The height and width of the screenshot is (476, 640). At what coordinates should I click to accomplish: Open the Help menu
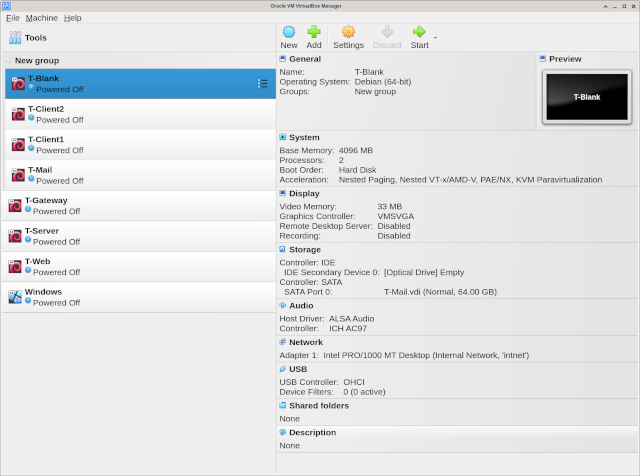point(73,18)
